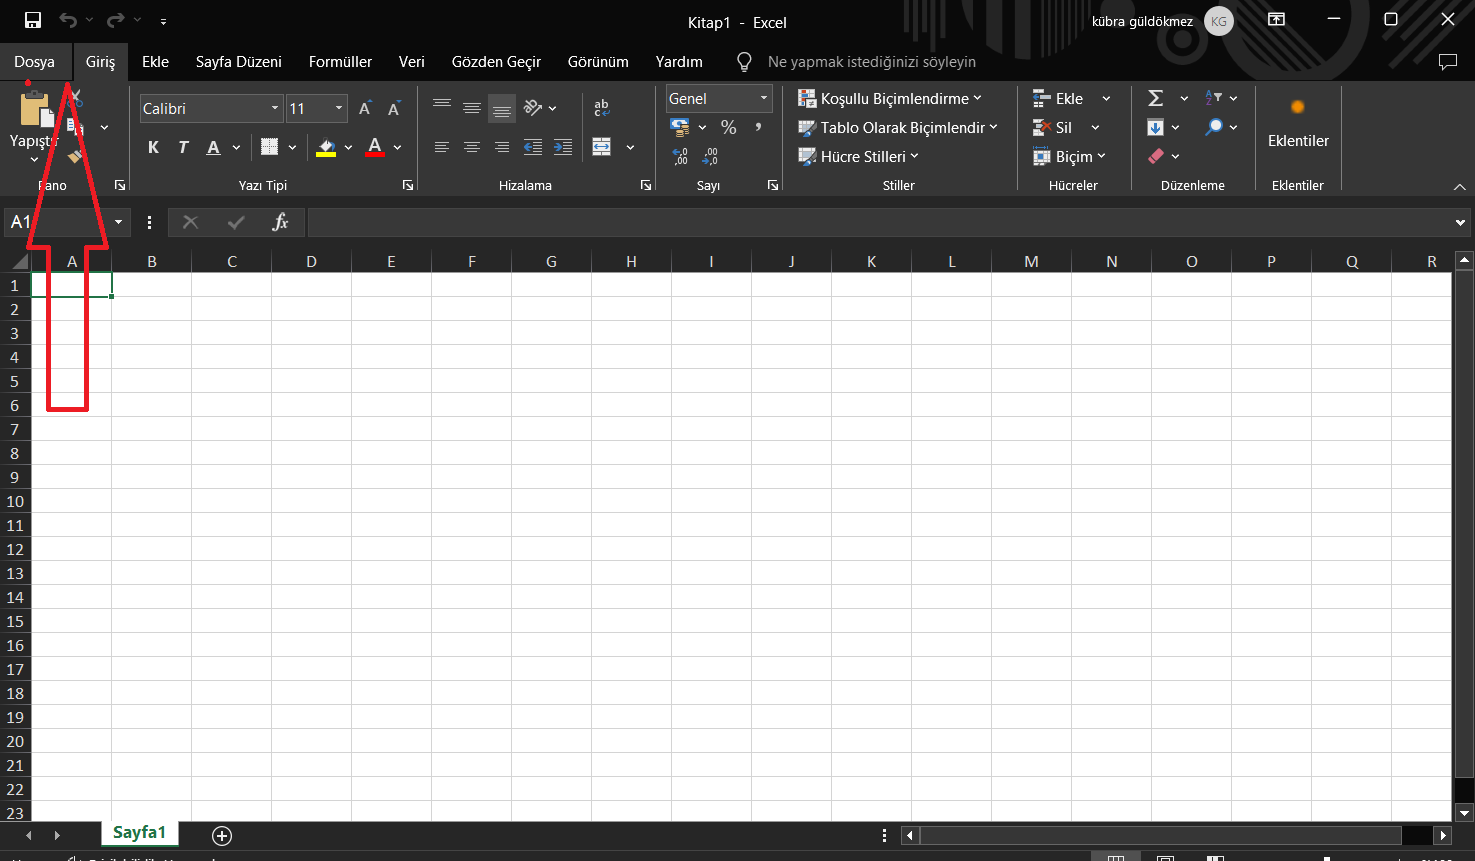Viewport: 1475px width, 861px height.
Task: Toggle underline on the selected cell
Action: pyautogui.click(x=211, y=146)
